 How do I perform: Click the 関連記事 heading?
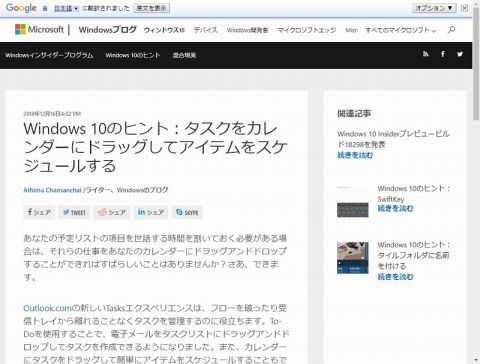click(354, 114)
